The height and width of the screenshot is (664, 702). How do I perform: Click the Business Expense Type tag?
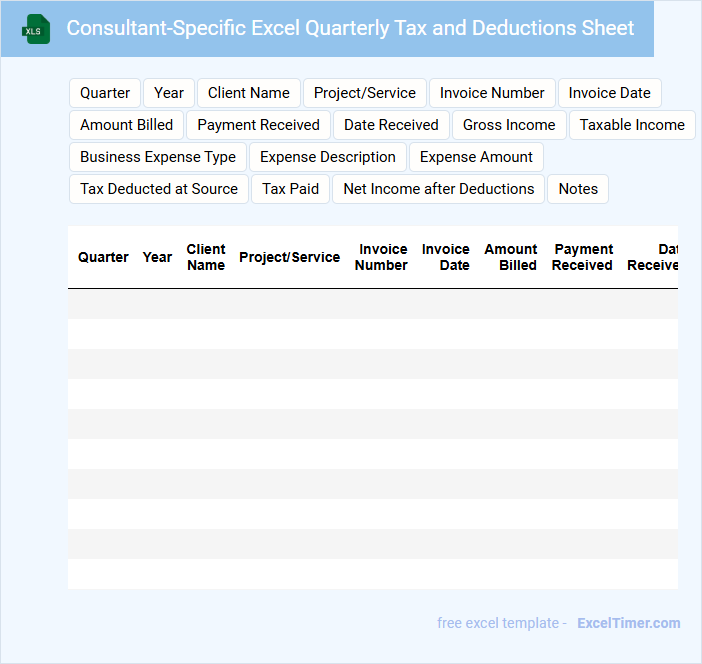point(158,157)
